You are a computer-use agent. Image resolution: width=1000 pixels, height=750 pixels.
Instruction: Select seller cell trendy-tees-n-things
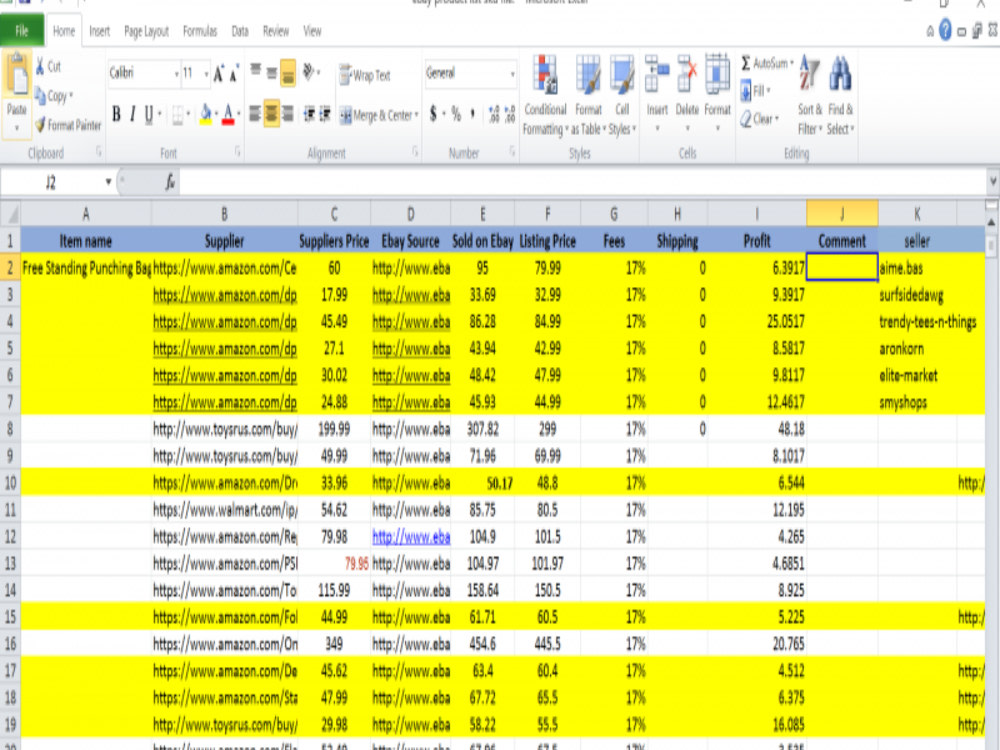pyautogui.click(x=927, y=322)
